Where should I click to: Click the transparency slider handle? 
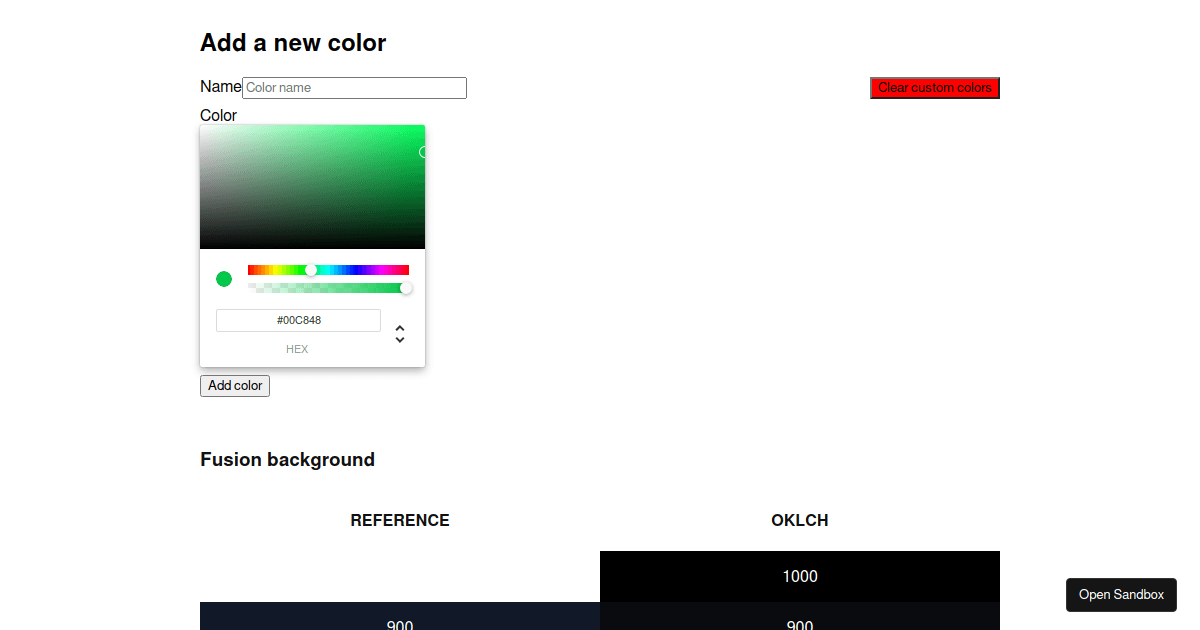point(406,288)
